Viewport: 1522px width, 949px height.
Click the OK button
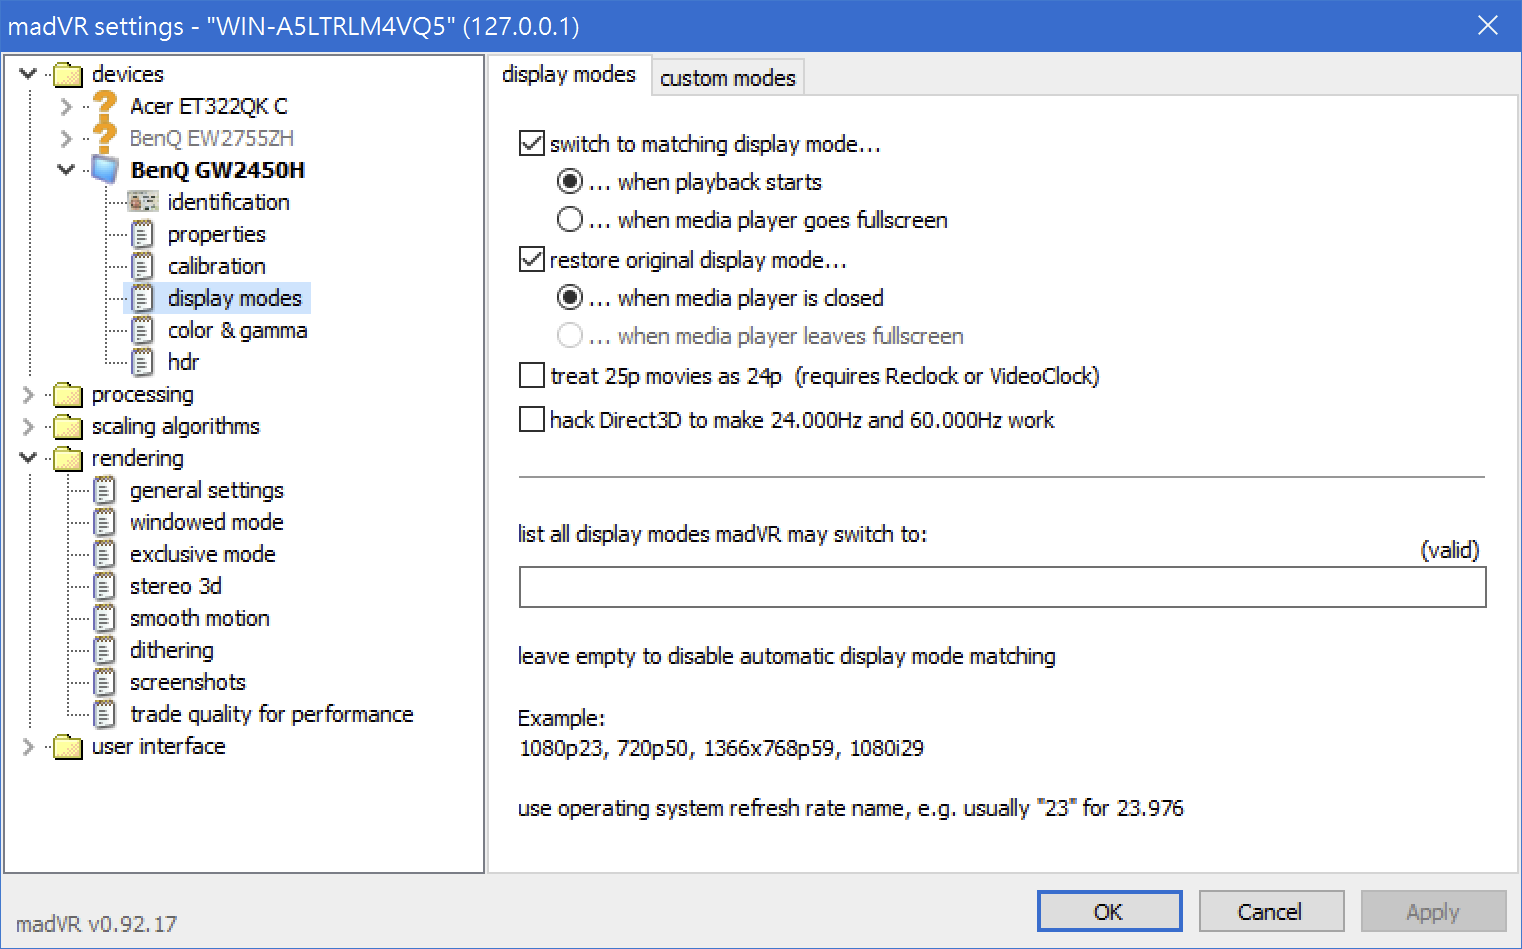tap(1109, 911)
